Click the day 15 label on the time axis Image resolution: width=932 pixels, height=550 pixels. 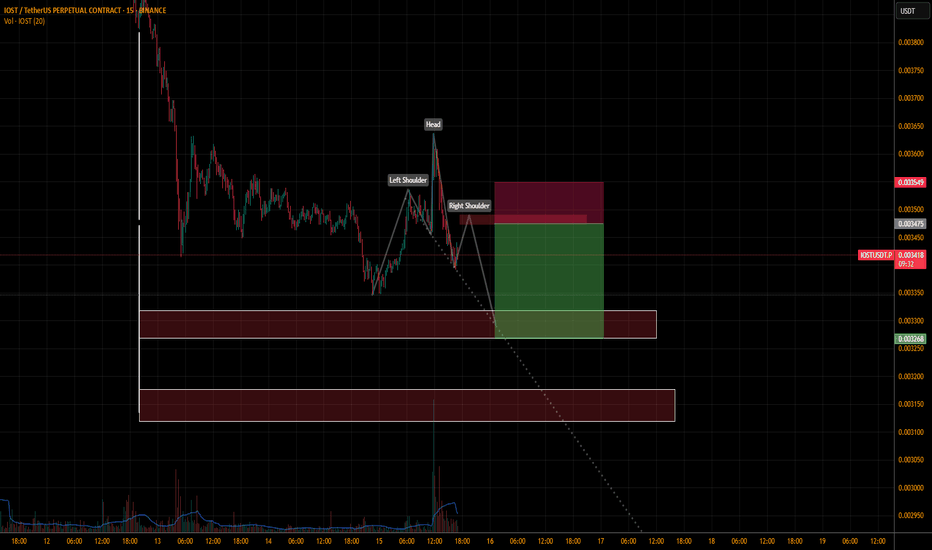(x=379, y=541)
